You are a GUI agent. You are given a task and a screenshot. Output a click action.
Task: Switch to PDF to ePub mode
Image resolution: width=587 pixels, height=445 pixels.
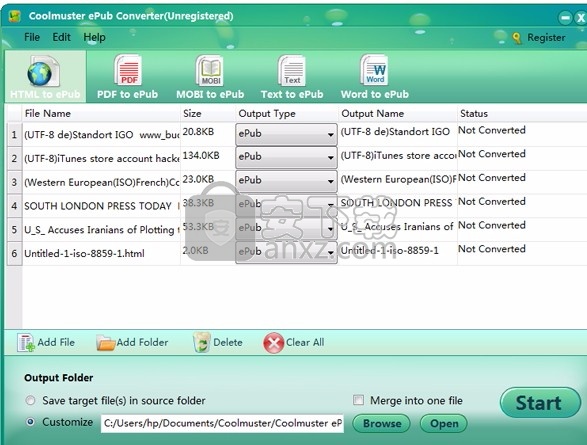pos(127,77)
